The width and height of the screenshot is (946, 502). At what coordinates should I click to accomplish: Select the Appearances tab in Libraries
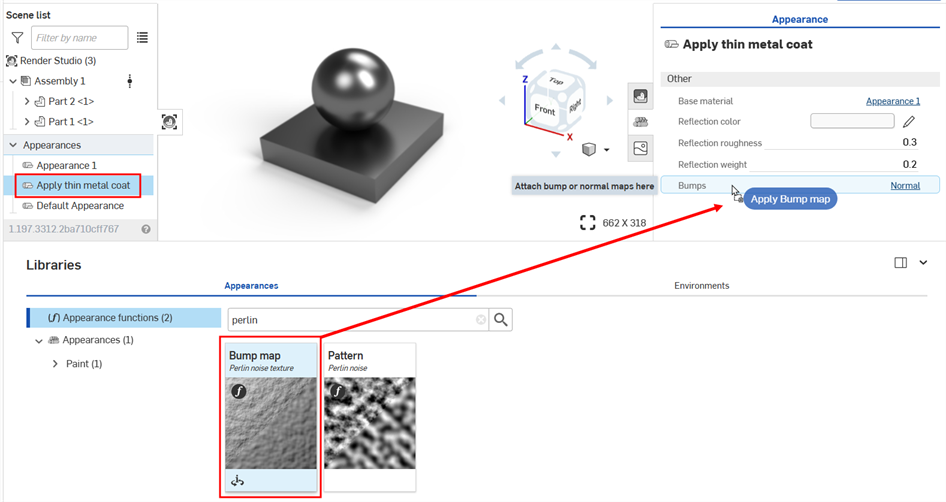251,286
